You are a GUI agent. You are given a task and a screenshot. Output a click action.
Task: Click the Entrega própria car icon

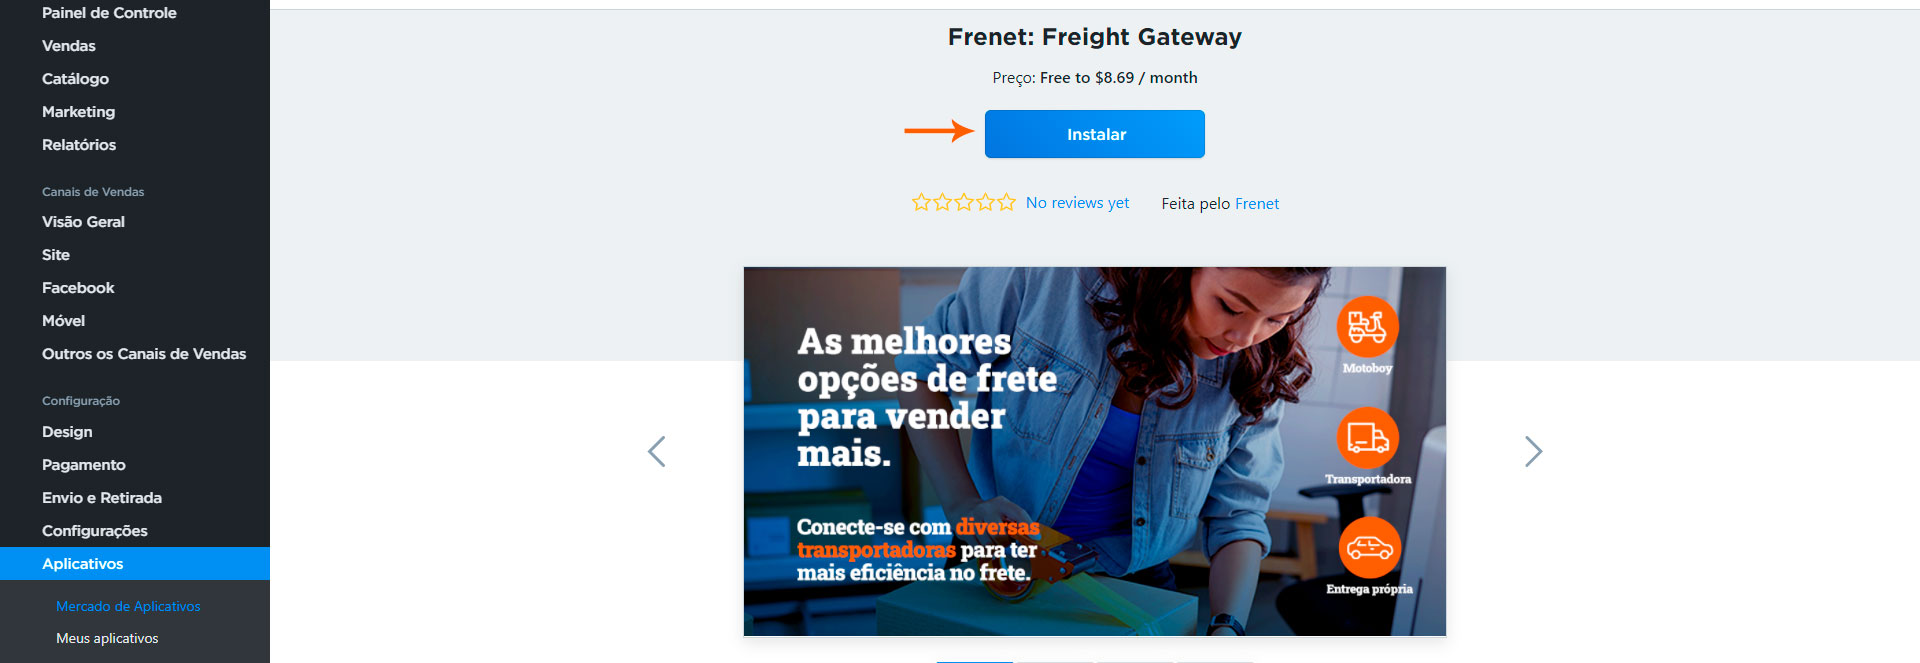(1369, 548)
